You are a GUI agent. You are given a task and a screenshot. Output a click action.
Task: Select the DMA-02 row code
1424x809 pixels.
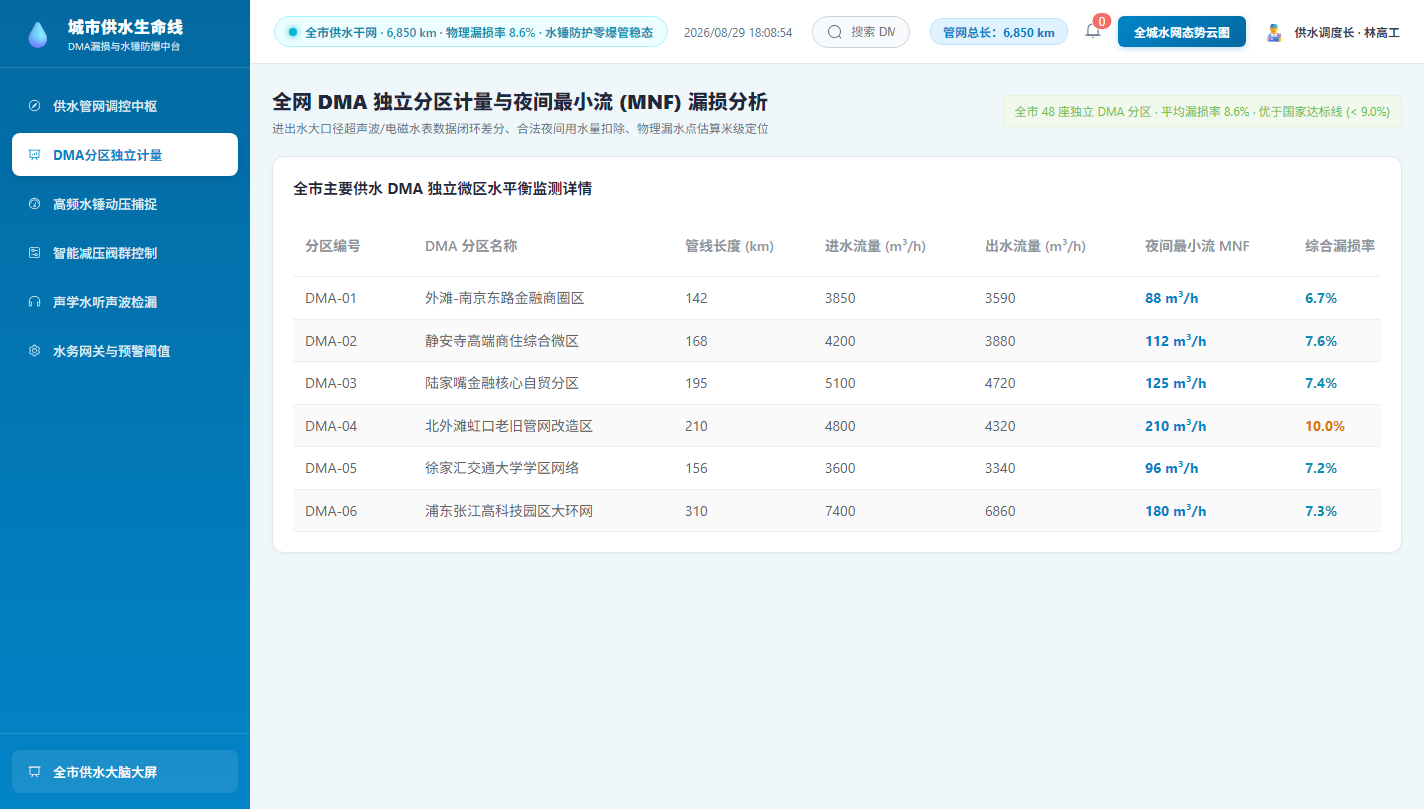click(x=331, y=341)
